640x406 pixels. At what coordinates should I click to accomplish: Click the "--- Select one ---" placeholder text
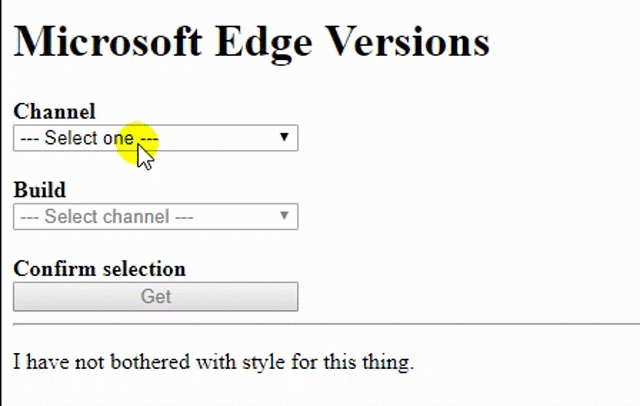tap(88, 138)
